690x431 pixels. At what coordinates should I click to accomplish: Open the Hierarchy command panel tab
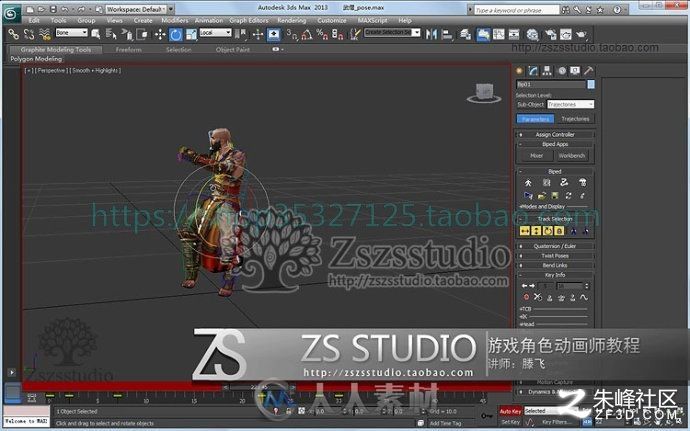coord(547,71)
